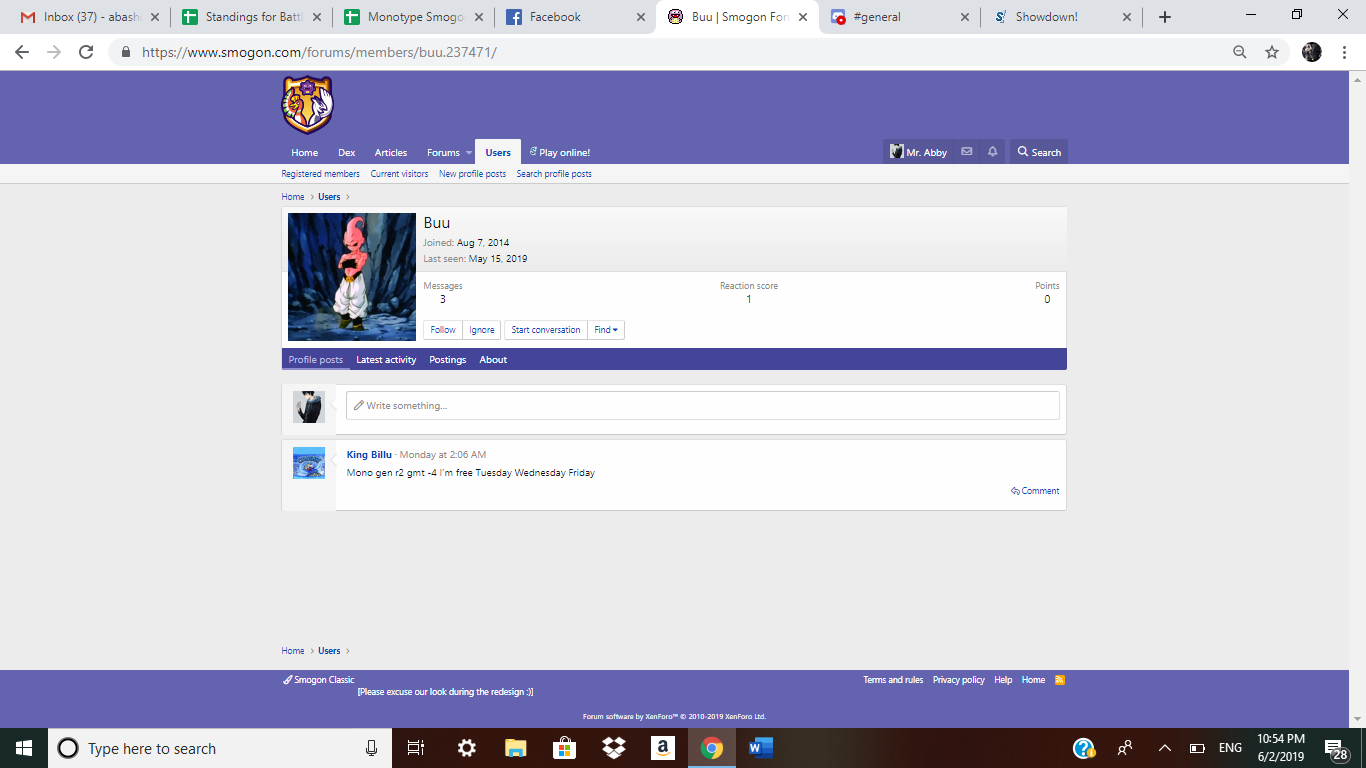The width and height of the screenshot is (1366, 768).
Task: Click inside the Write something box
Action: [x=703, y=406]
